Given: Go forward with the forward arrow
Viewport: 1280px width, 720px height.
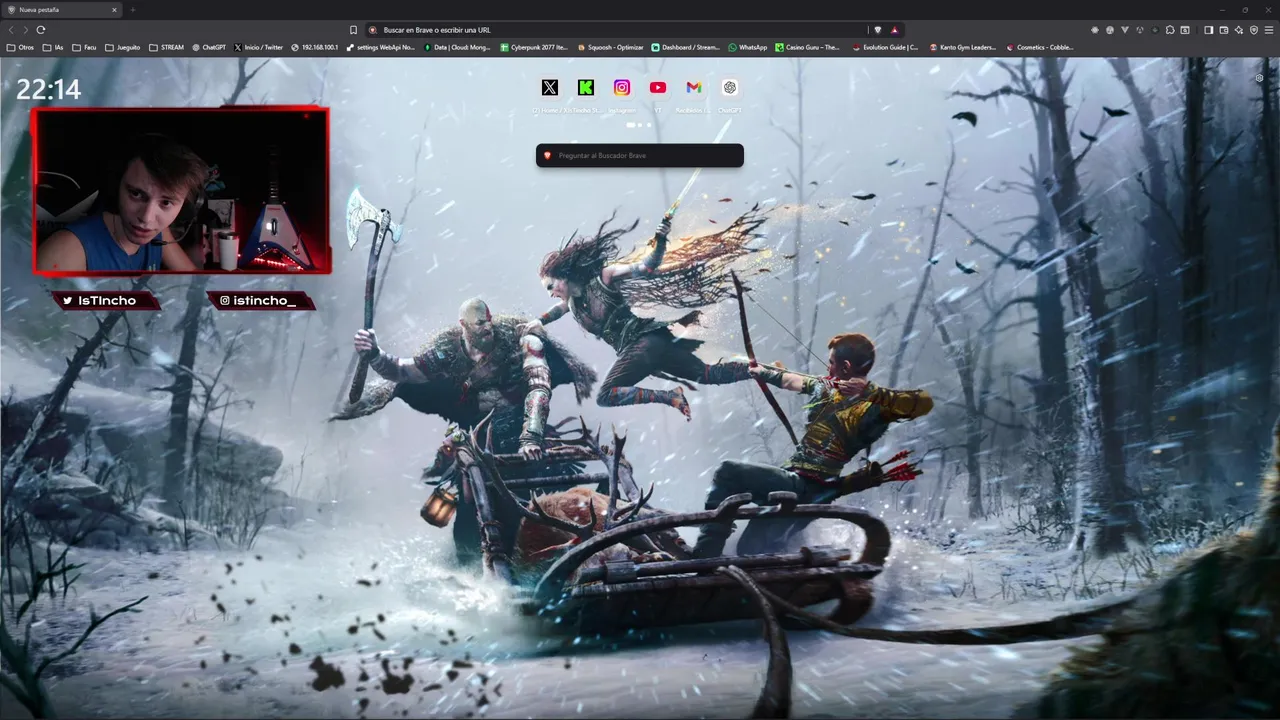Looking at the screenshot, I should click(x=26, y=30).
